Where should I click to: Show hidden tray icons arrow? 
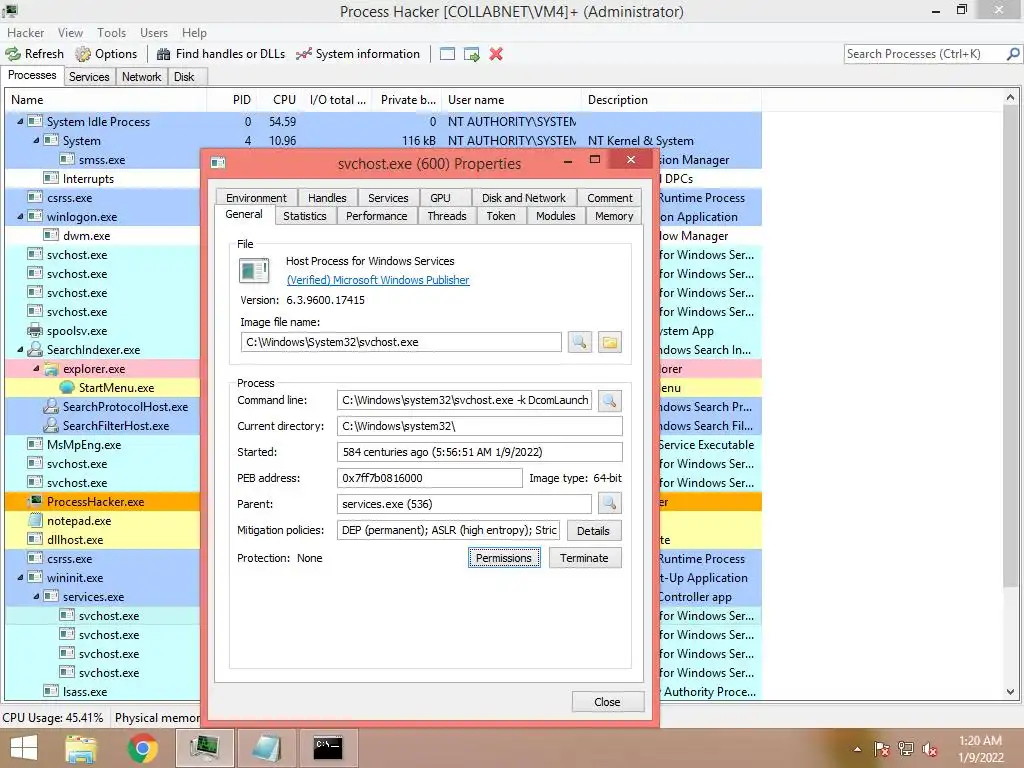(857, 749)
